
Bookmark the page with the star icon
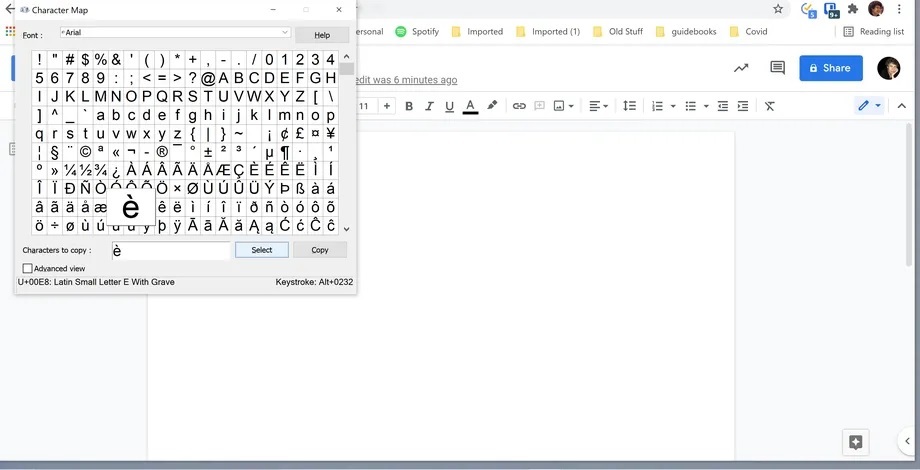(x=779, y=9)
